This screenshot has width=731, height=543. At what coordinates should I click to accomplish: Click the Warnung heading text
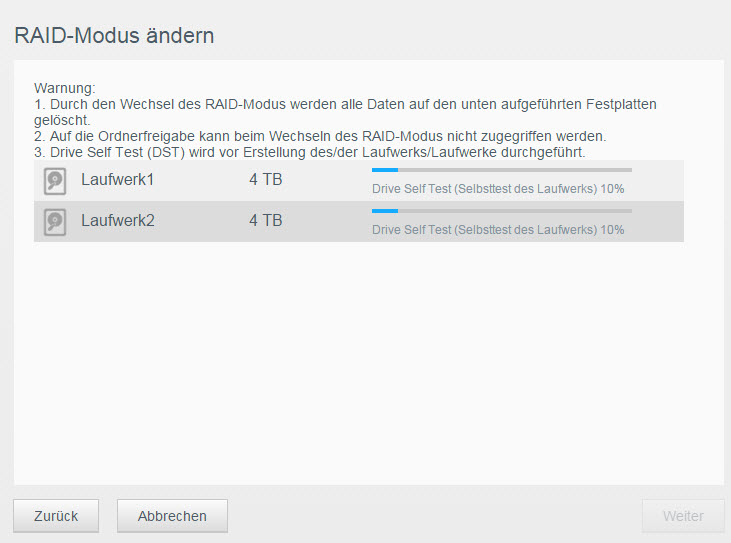[x=64, y=88]
